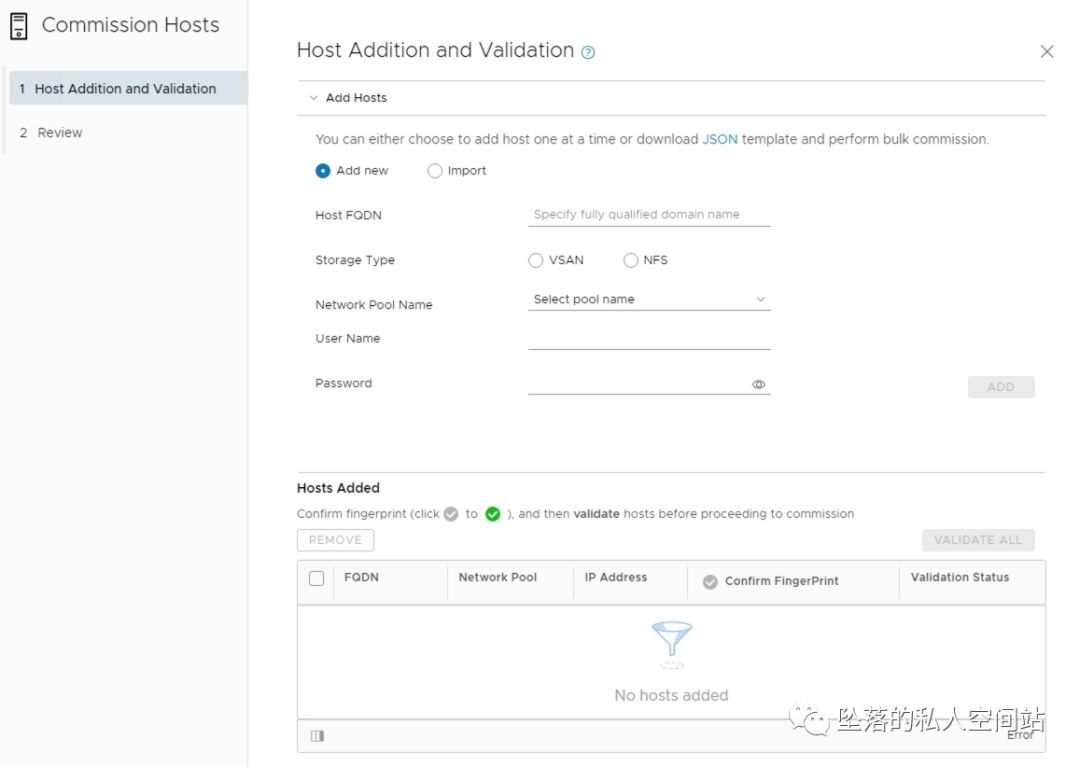Tick the select-all hosts checkbox
This screenshot has height=767, width=1080.
click(317, 578)
